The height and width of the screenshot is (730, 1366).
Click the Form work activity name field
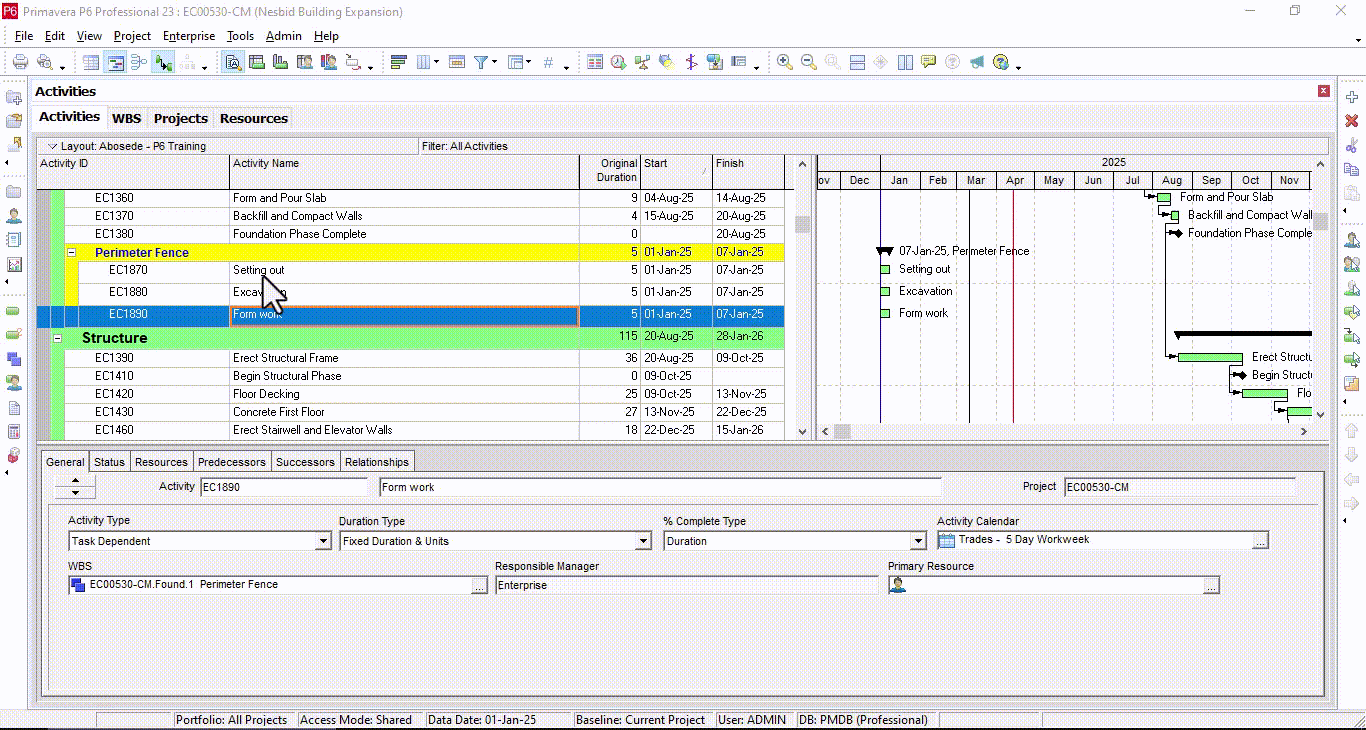661,487
